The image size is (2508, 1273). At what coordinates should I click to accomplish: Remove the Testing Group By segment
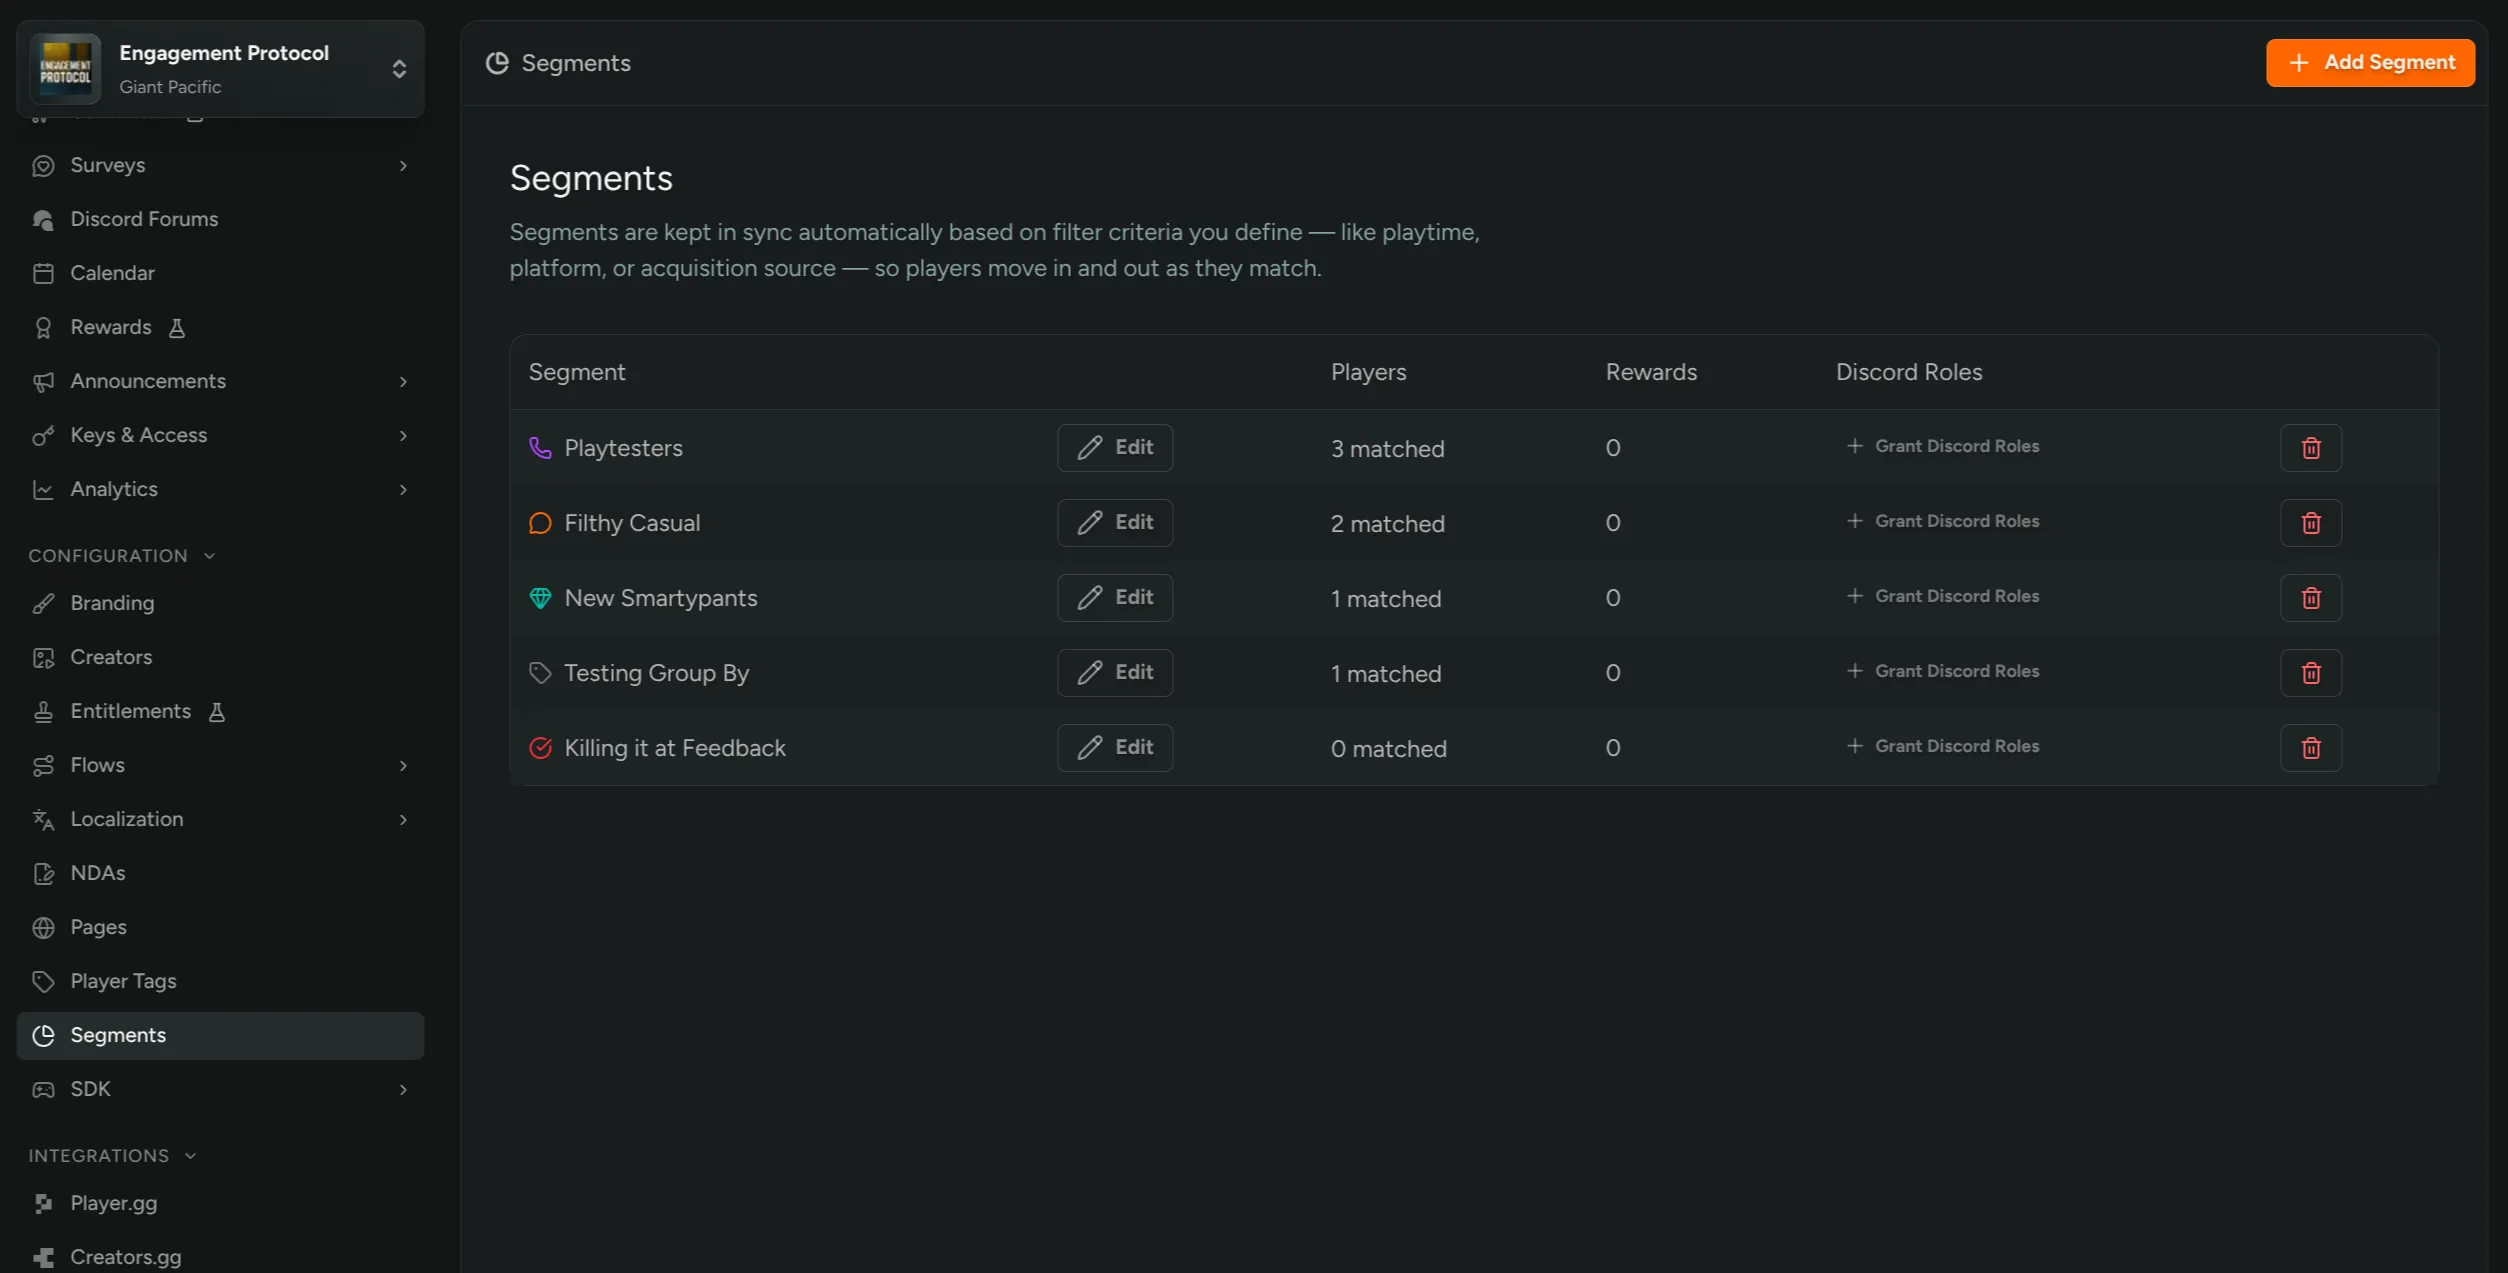coord(2310,673)
